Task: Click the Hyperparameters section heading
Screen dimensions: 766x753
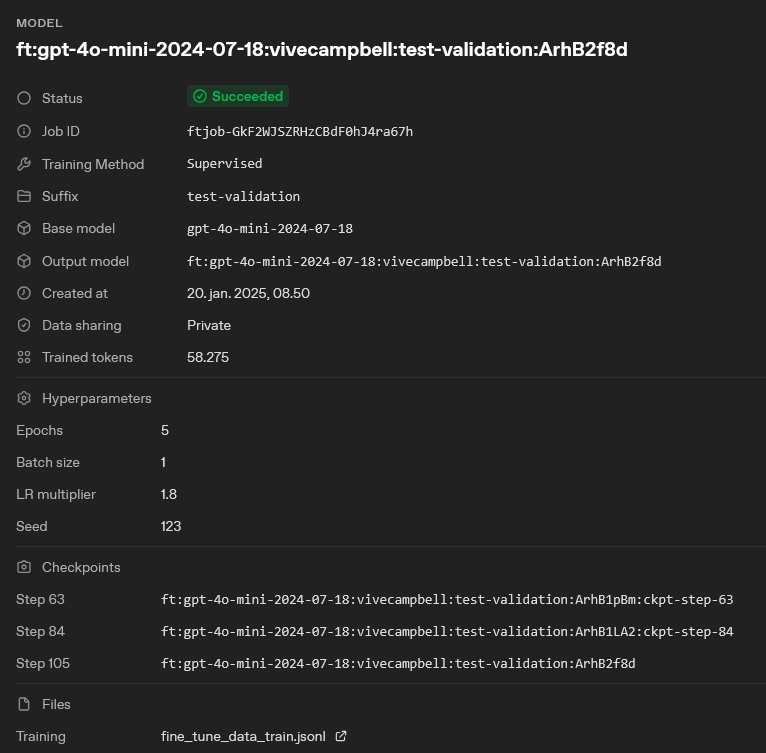Action: (x=97, y=399)
